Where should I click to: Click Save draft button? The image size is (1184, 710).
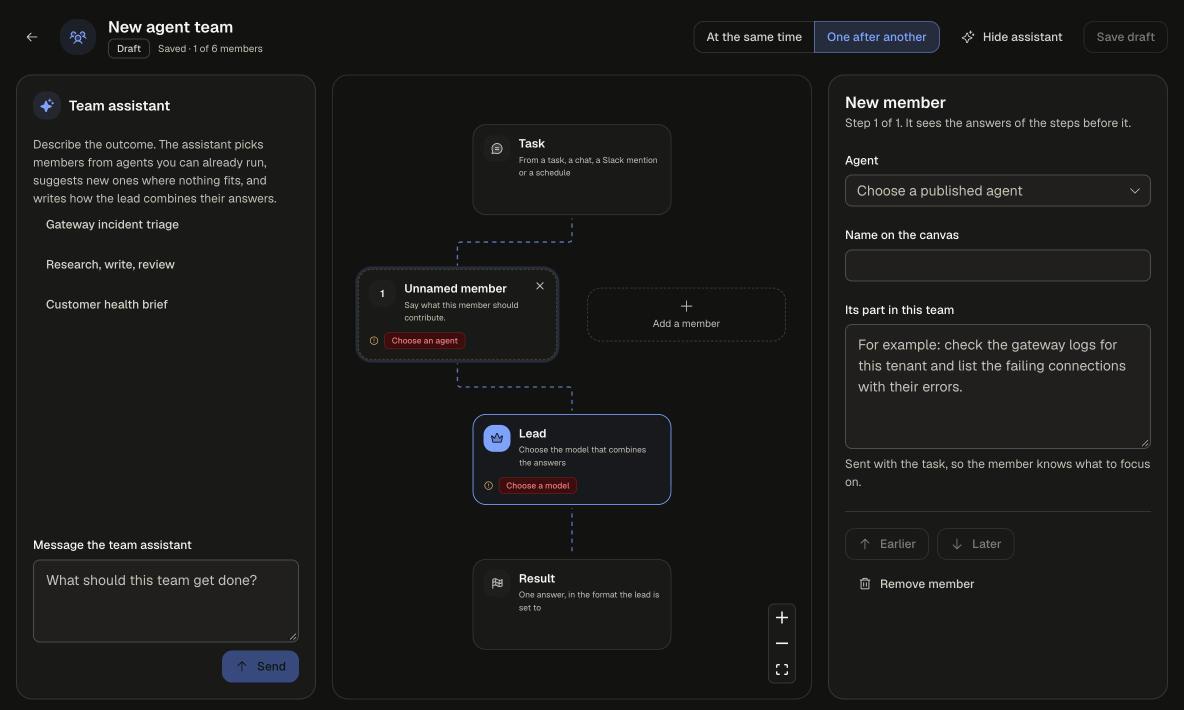tap(1125, 37)
